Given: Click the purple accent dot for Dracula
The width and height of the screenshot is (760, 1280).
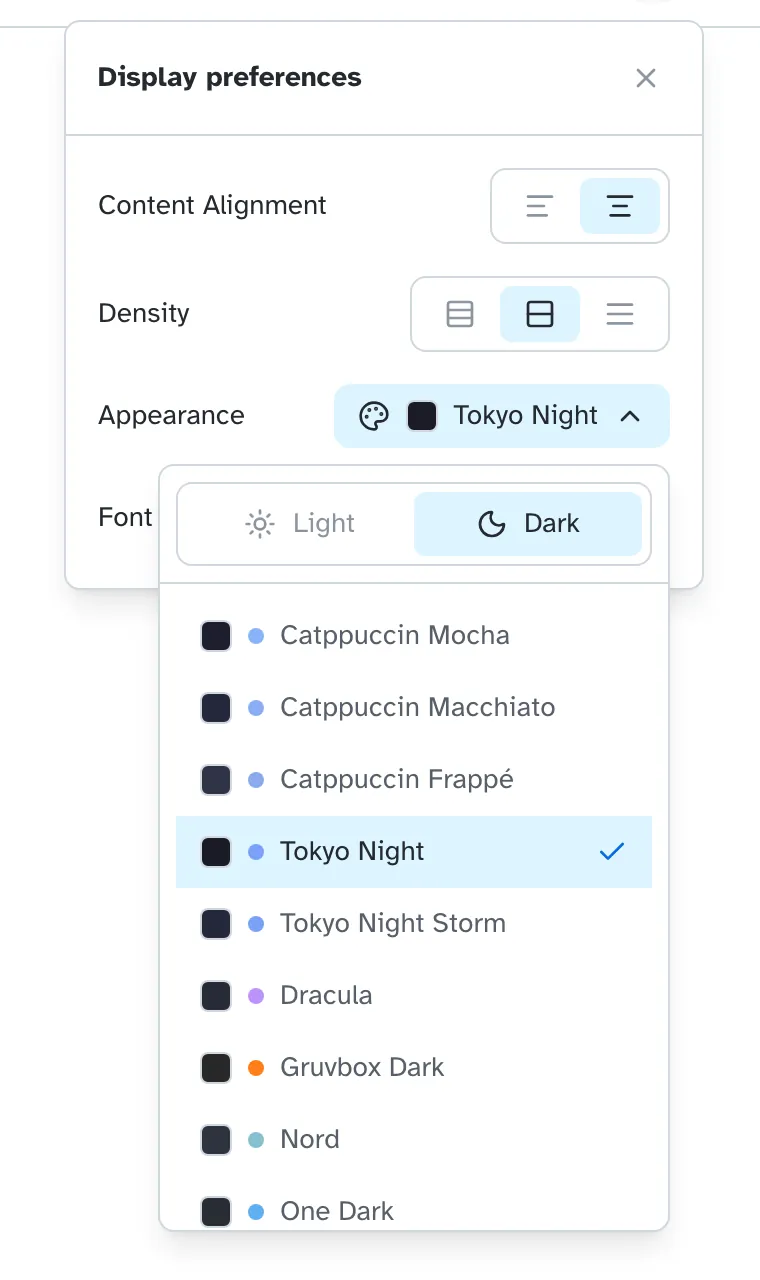Looking at the screenshot, I should point(256,996).
